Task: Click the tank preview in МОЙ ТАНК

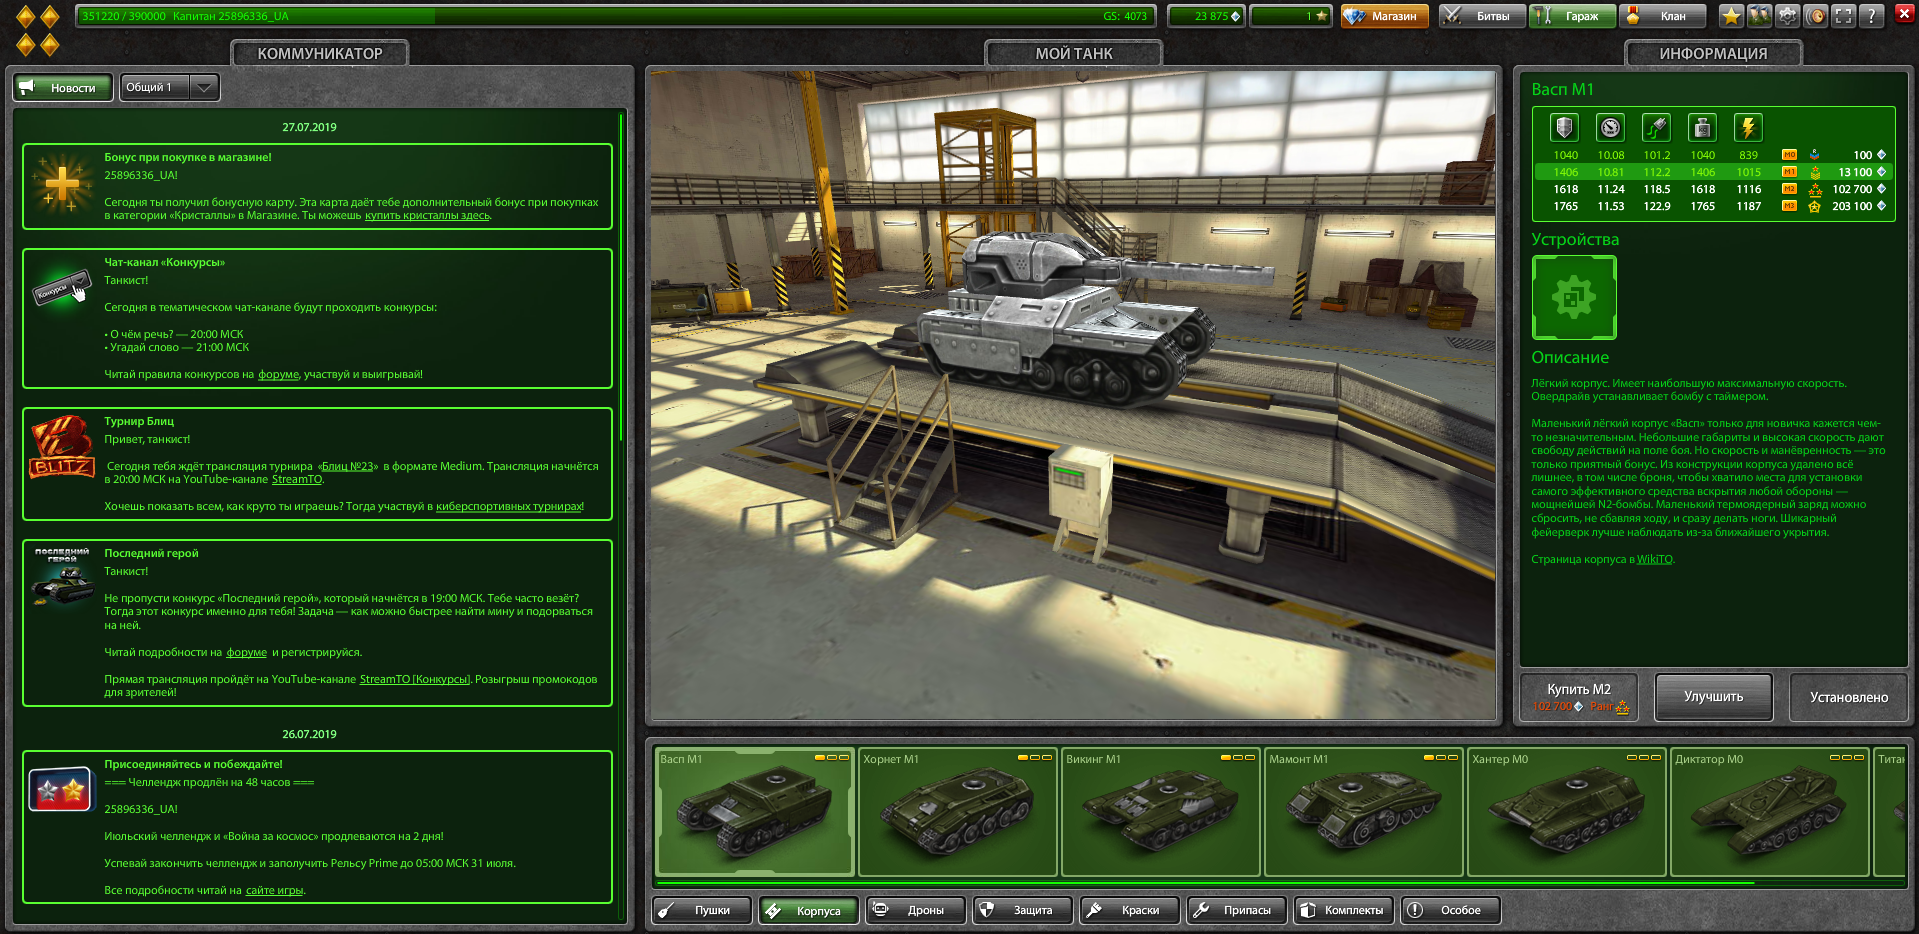Action: pyautogui.click(x=1073, y=395)
